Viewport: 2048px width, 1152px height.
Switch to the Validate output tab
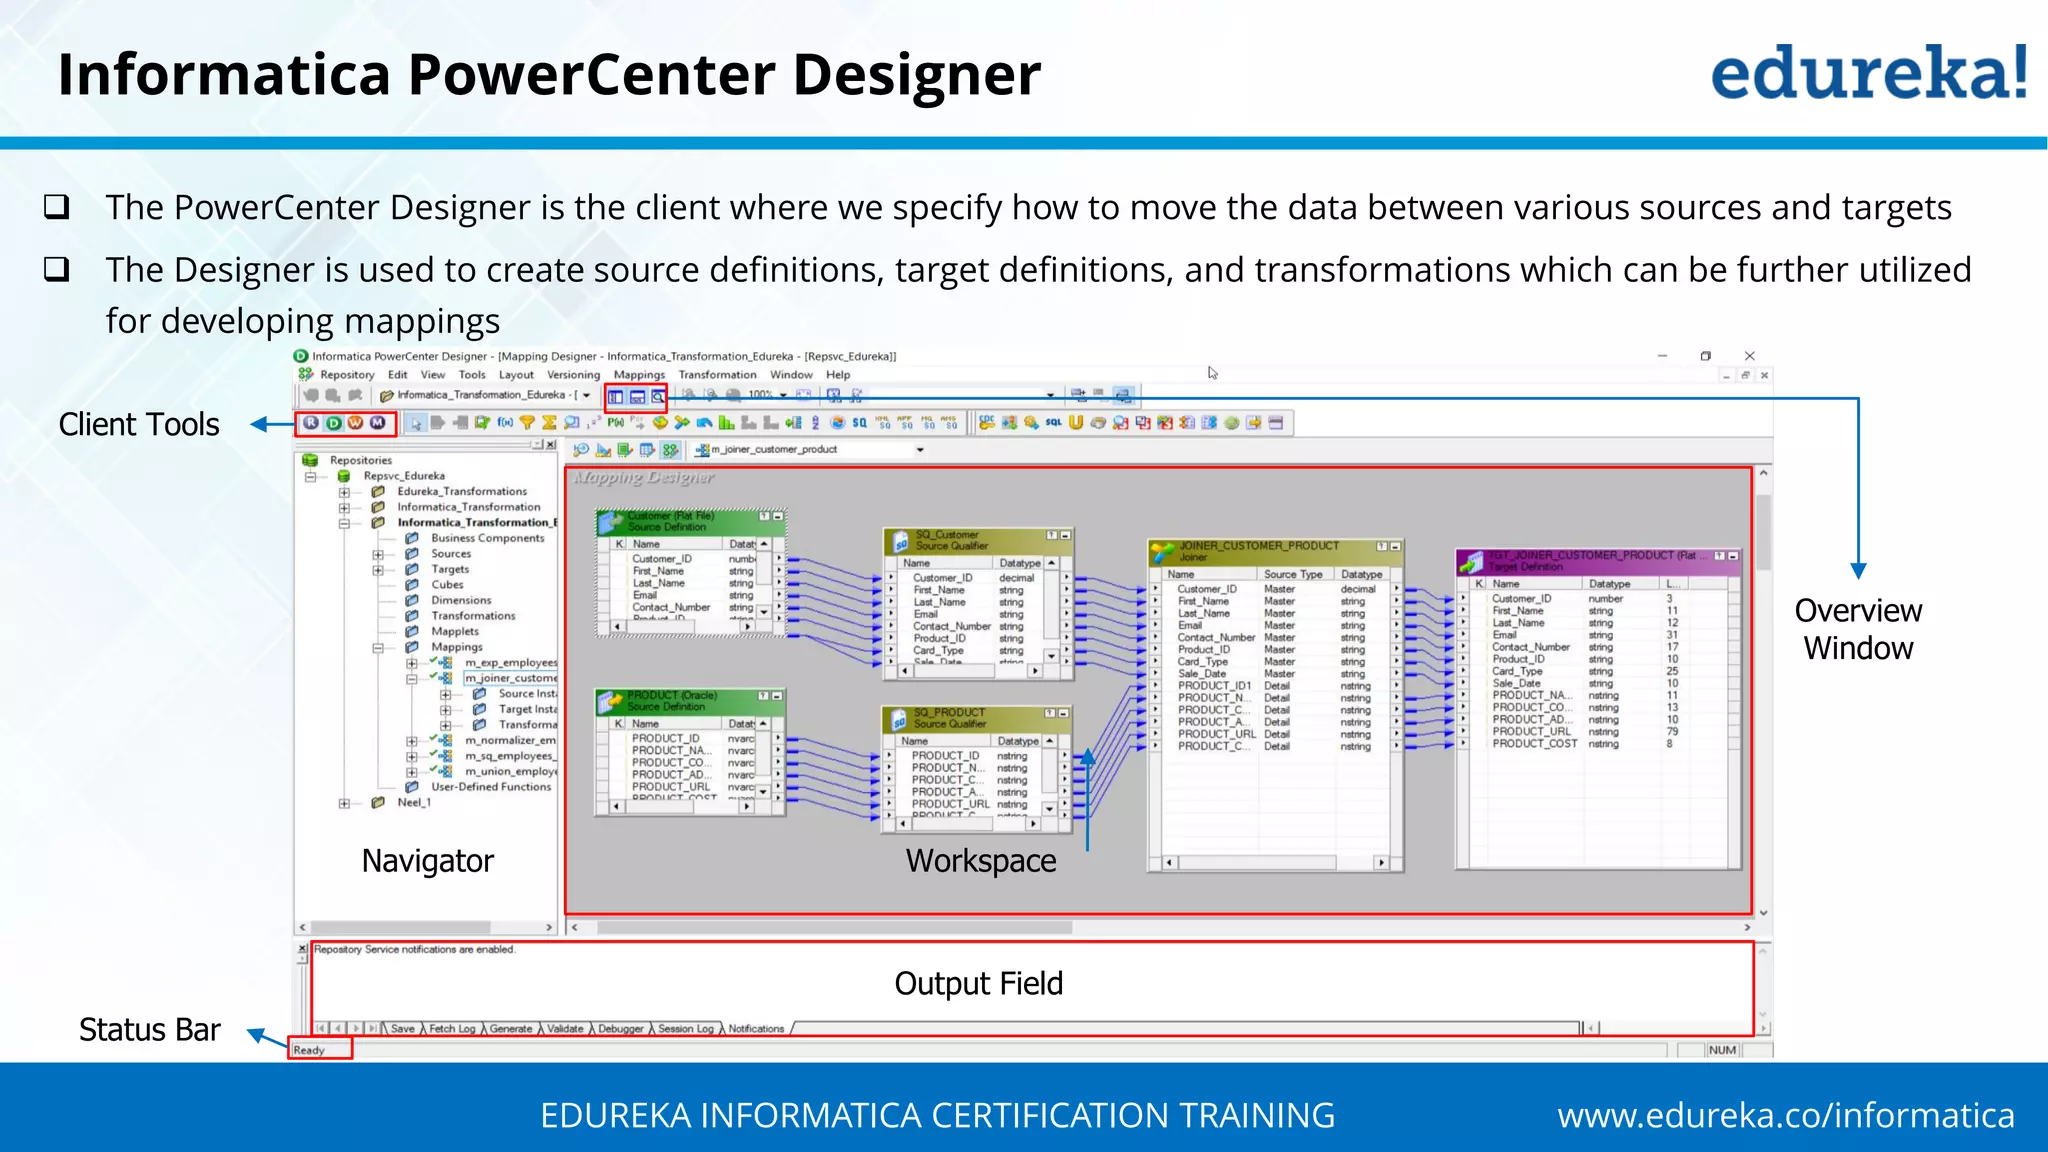[x=565, y=1029]
